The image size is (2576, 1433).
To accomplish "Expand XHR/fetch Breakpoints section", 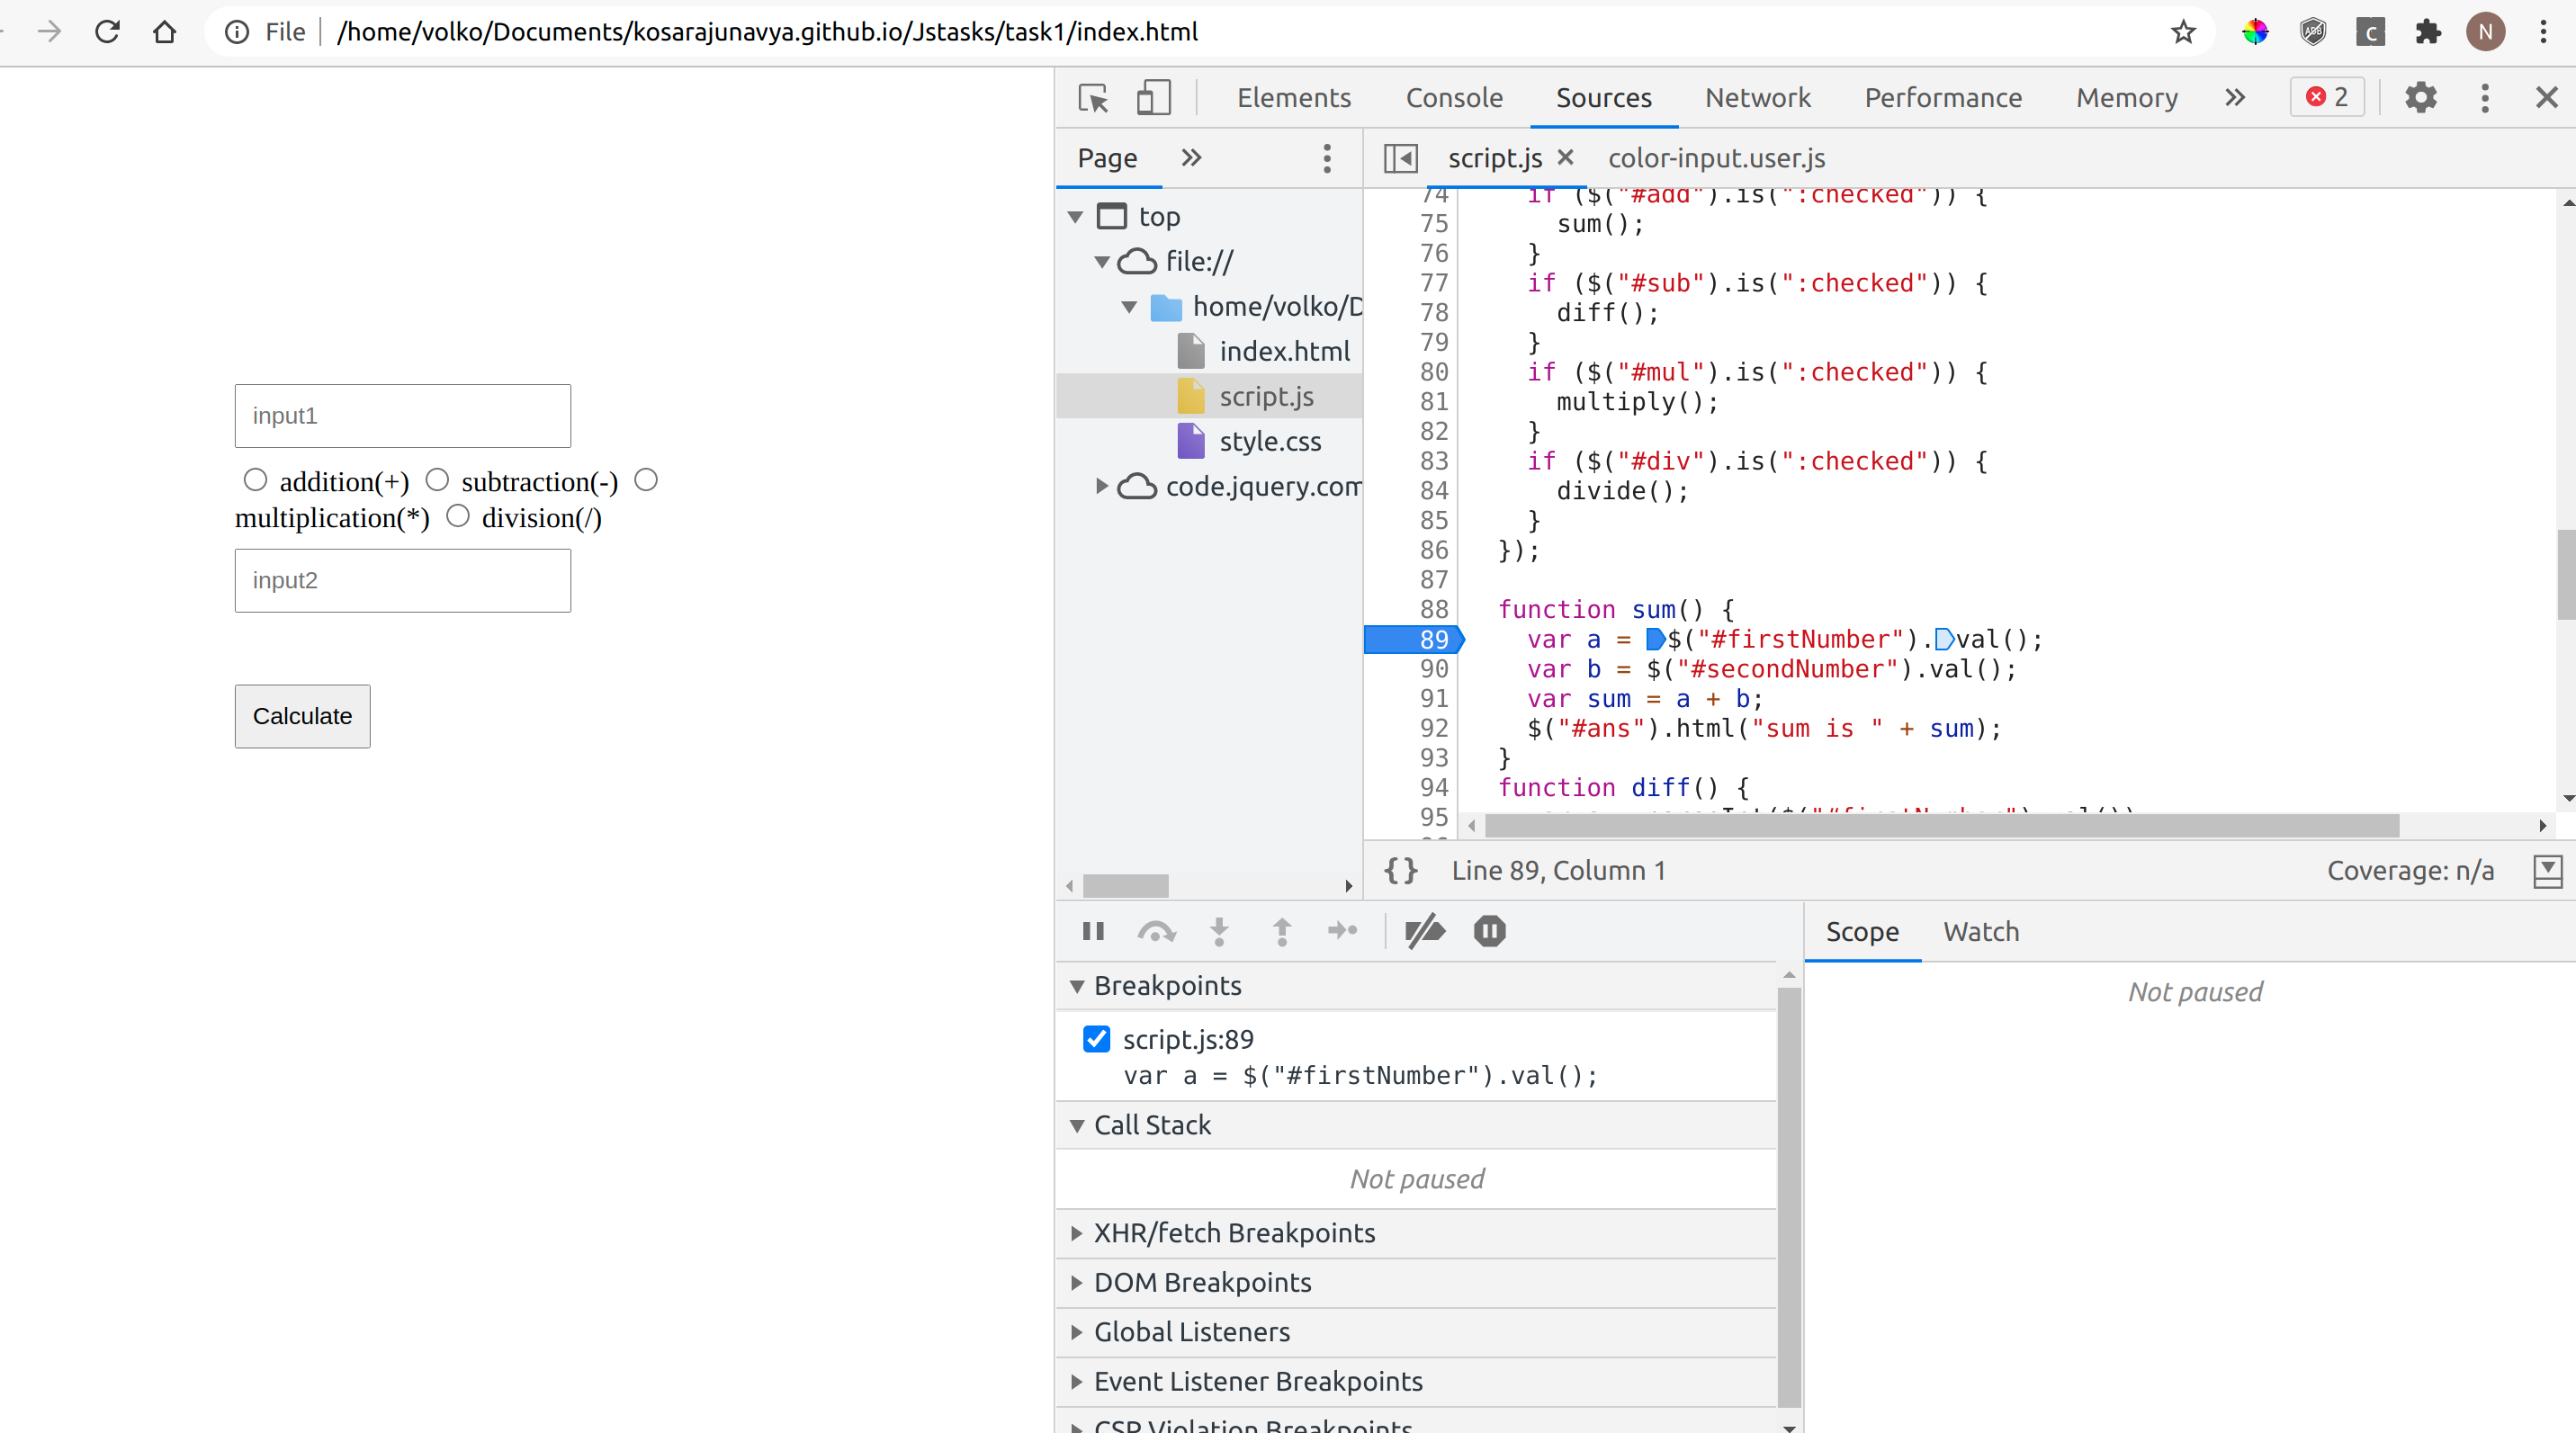I will (x=1078, y=1232).
